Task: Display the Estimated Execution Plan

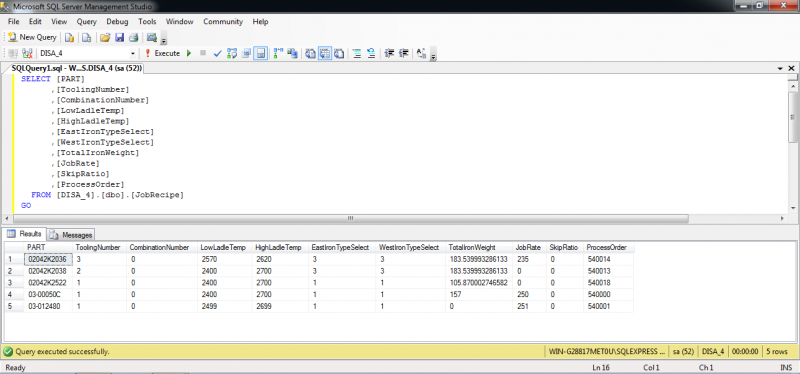Action: click(232, 53)
